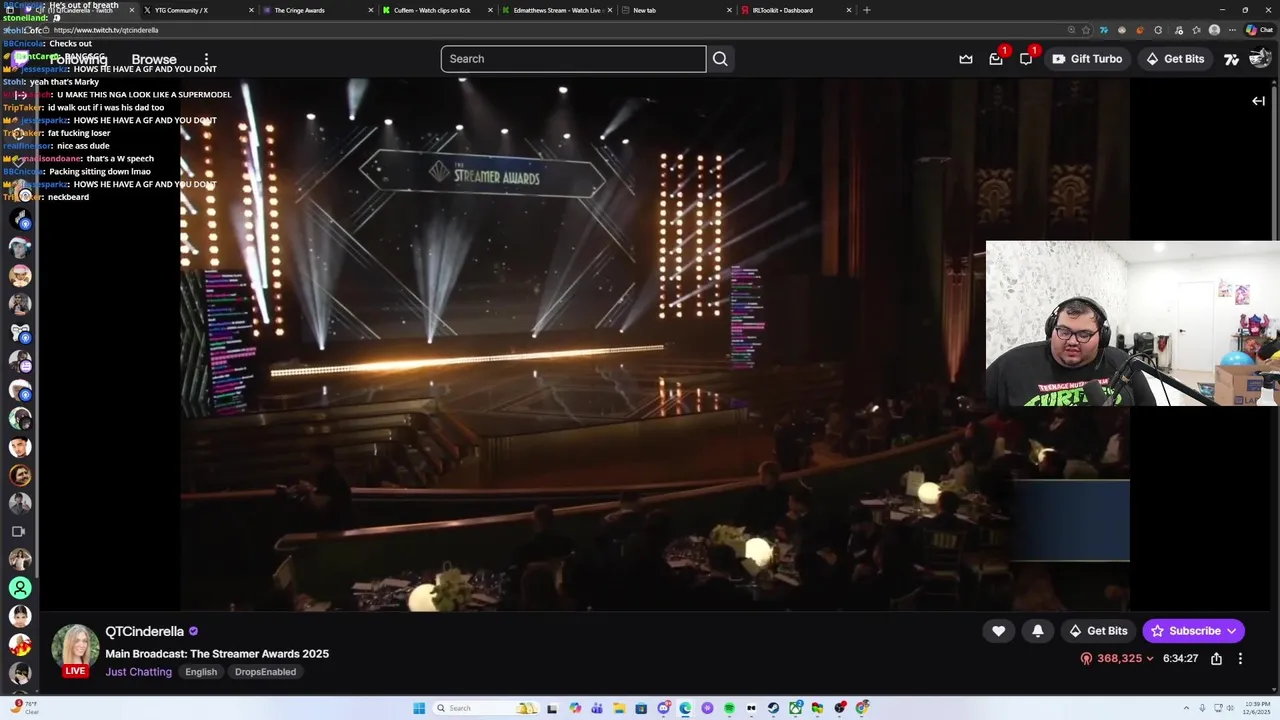This screenshot has width=1280, height=720.
Task: Follow-heart button for QTCinderella
Action: coord(998,631)
